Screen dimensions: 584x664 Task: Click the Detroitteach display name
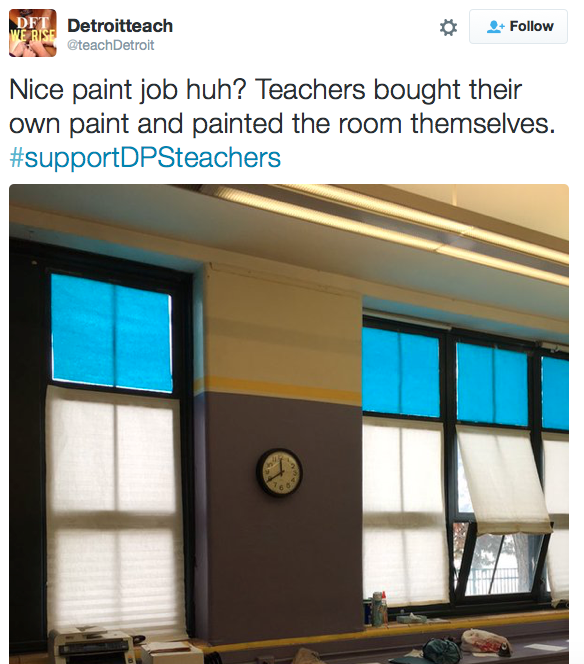pos(120,26)
